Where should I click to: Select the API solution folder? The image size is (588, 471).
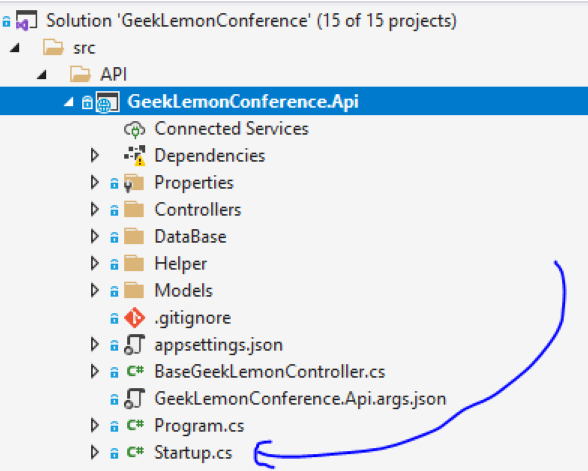(x=114, y=75)
